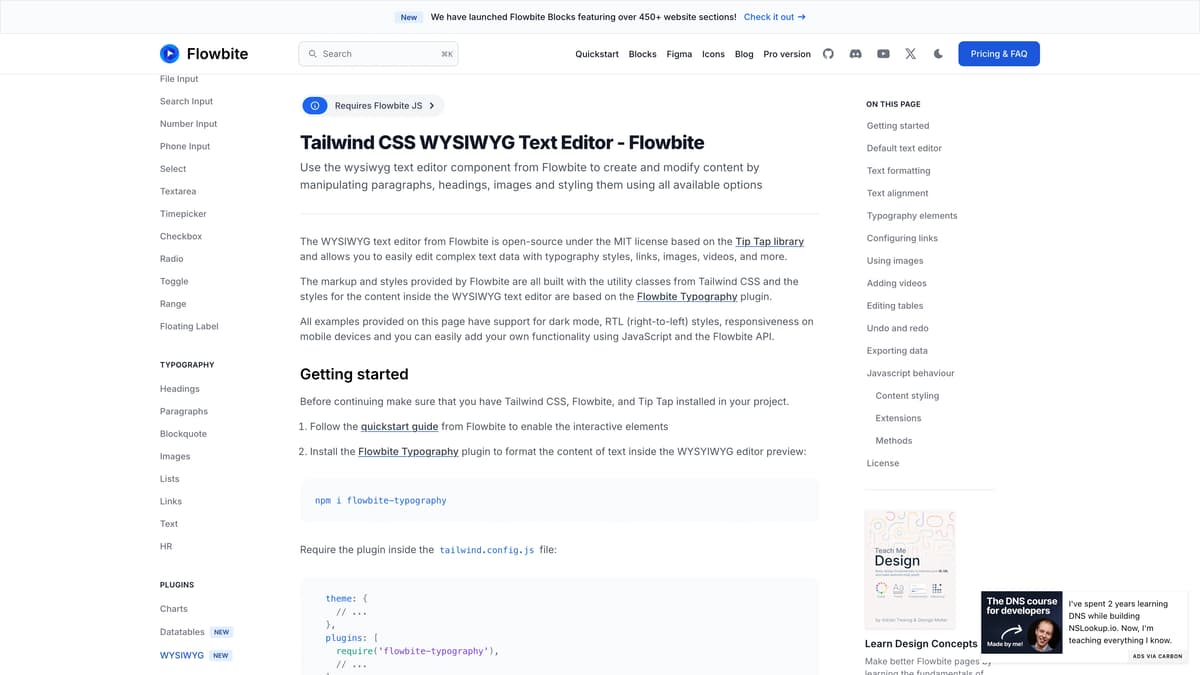The height and width of the screenshot is (675, 1200).
Task: Open the GitHub icon link
Action: (828, 54)
